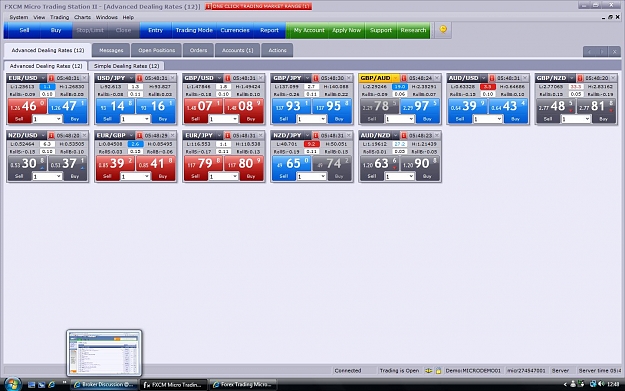Open the System menu

19,18
